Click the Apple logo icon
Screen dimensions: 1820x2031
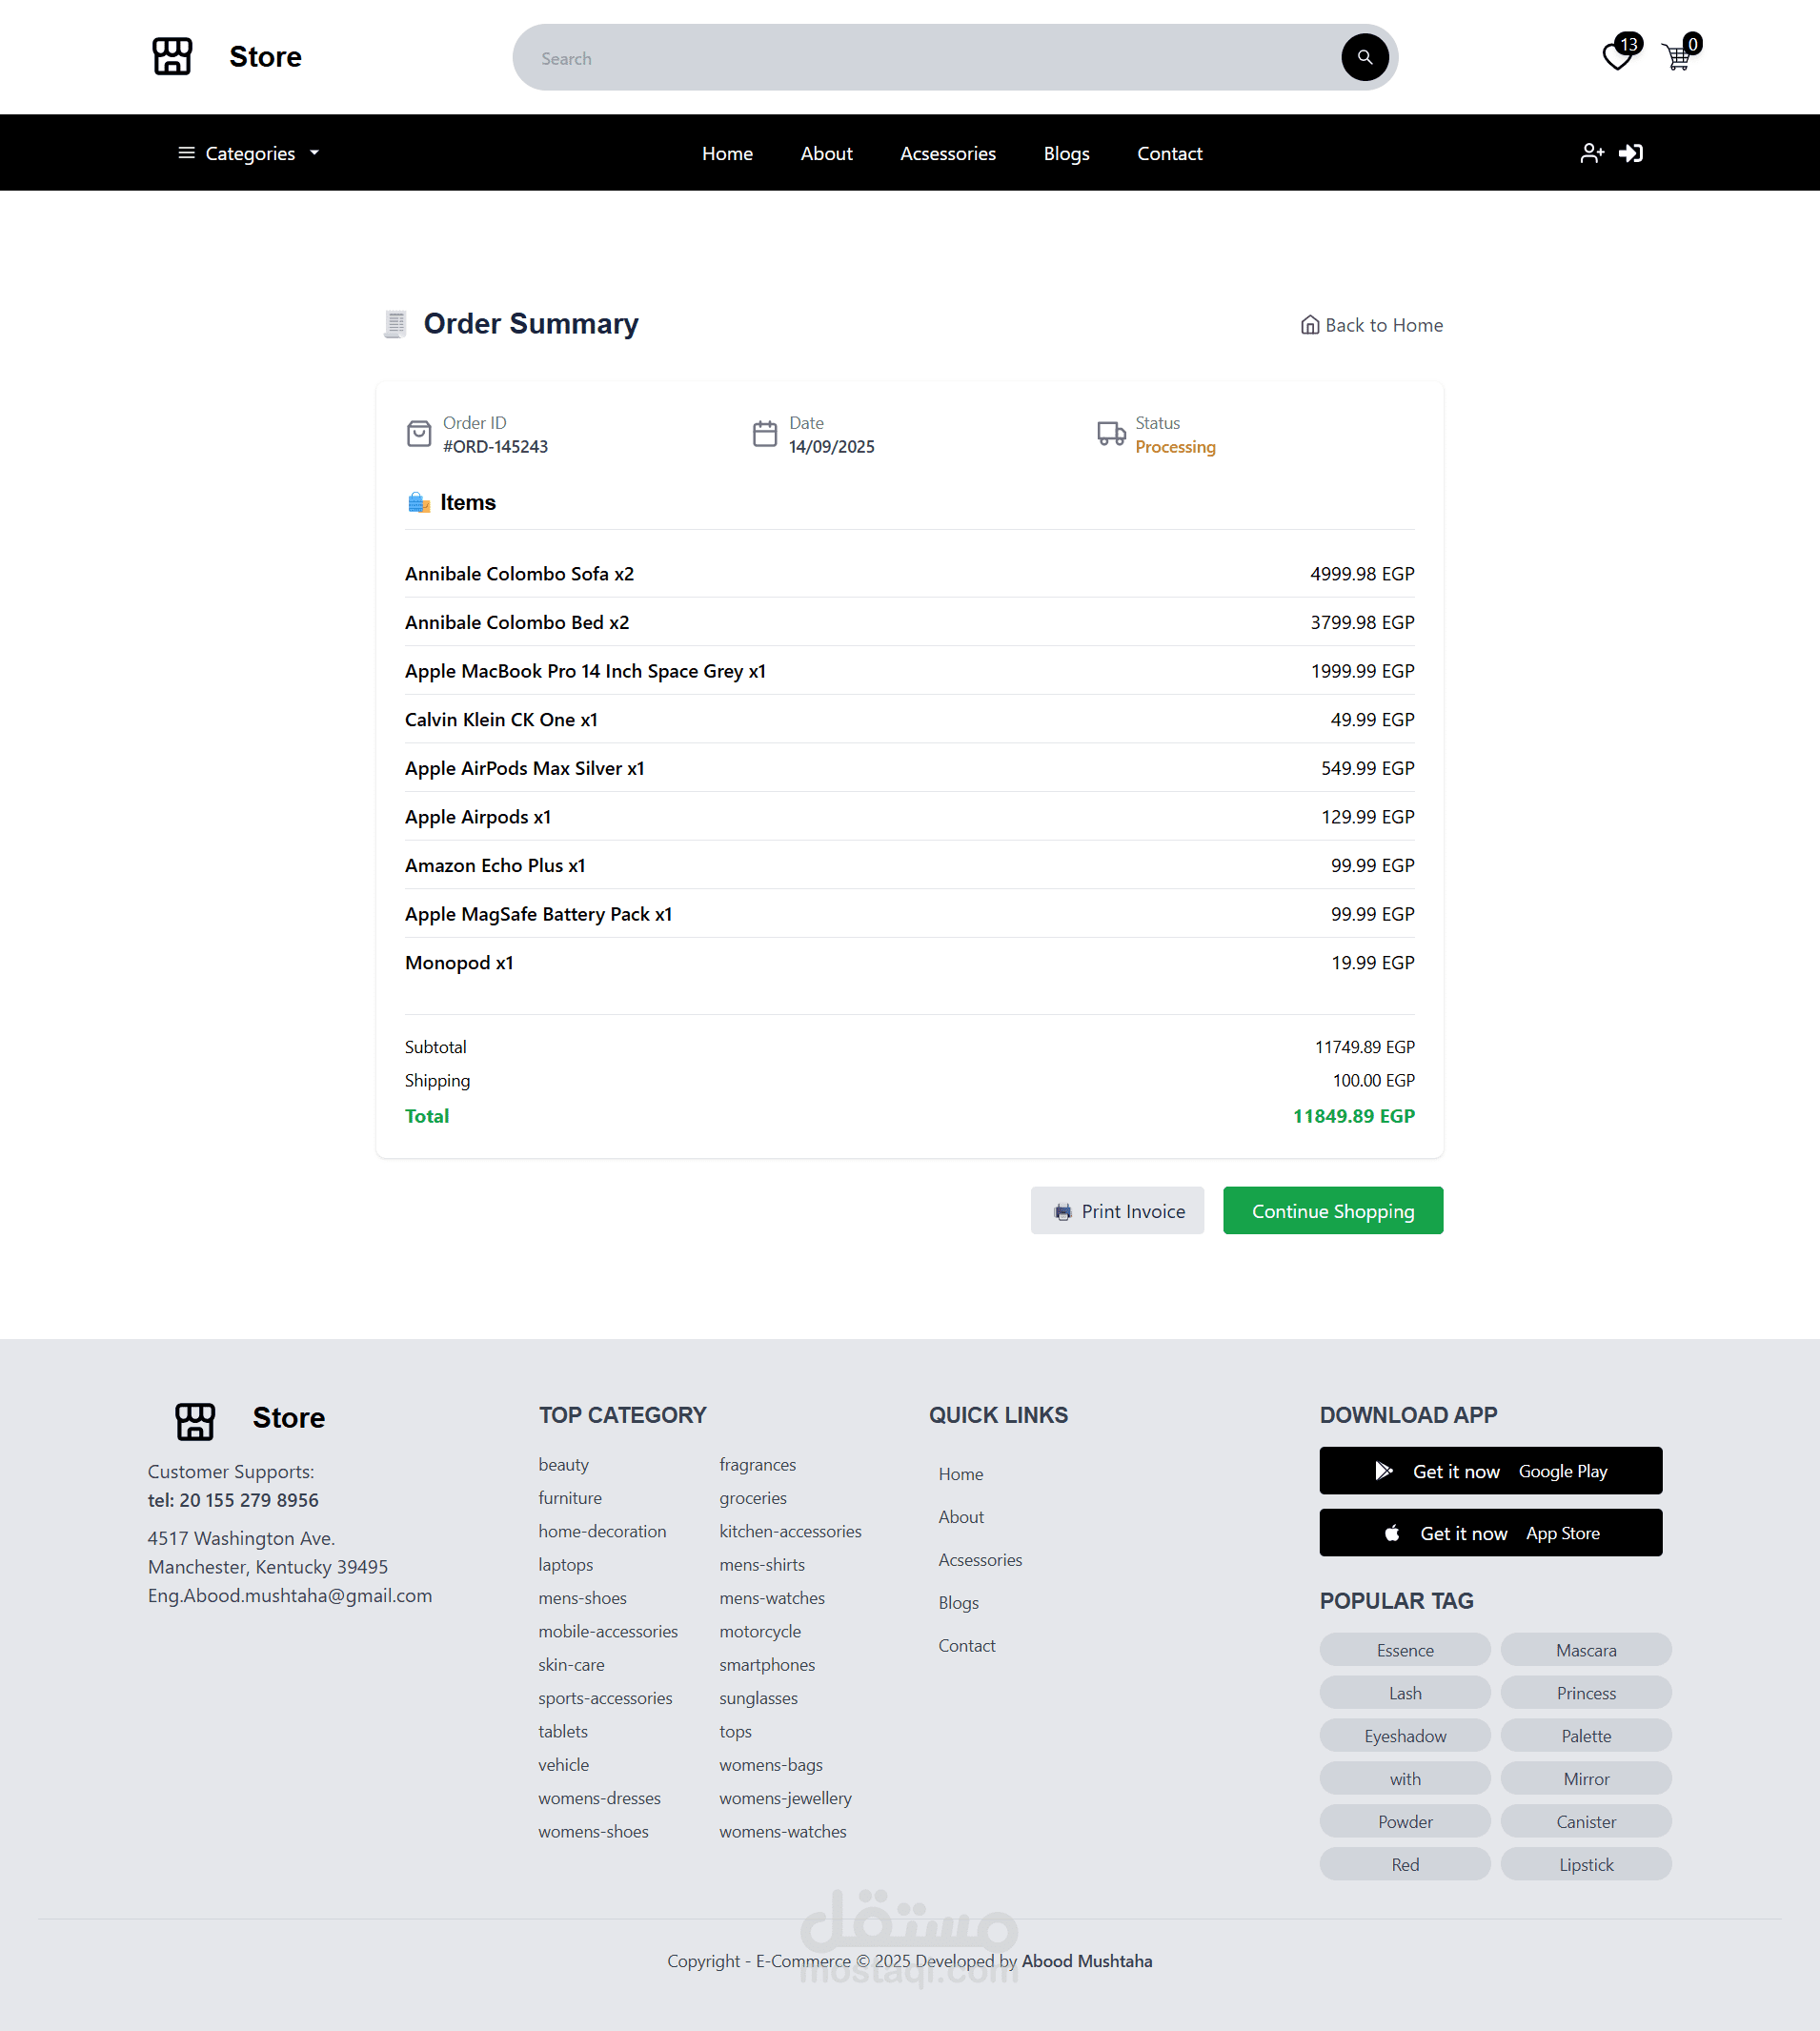[1391, 1533]
